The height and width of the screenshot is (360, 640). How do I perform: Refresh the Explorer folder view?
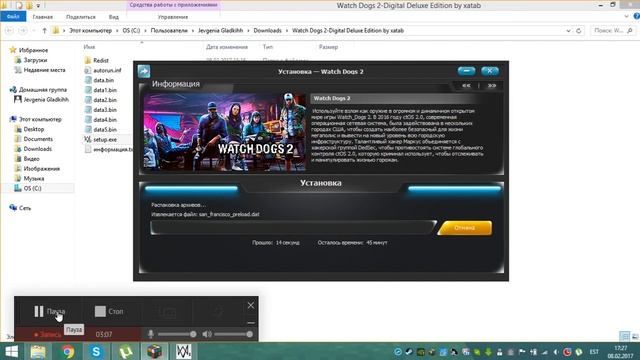(x=578, y=31)
